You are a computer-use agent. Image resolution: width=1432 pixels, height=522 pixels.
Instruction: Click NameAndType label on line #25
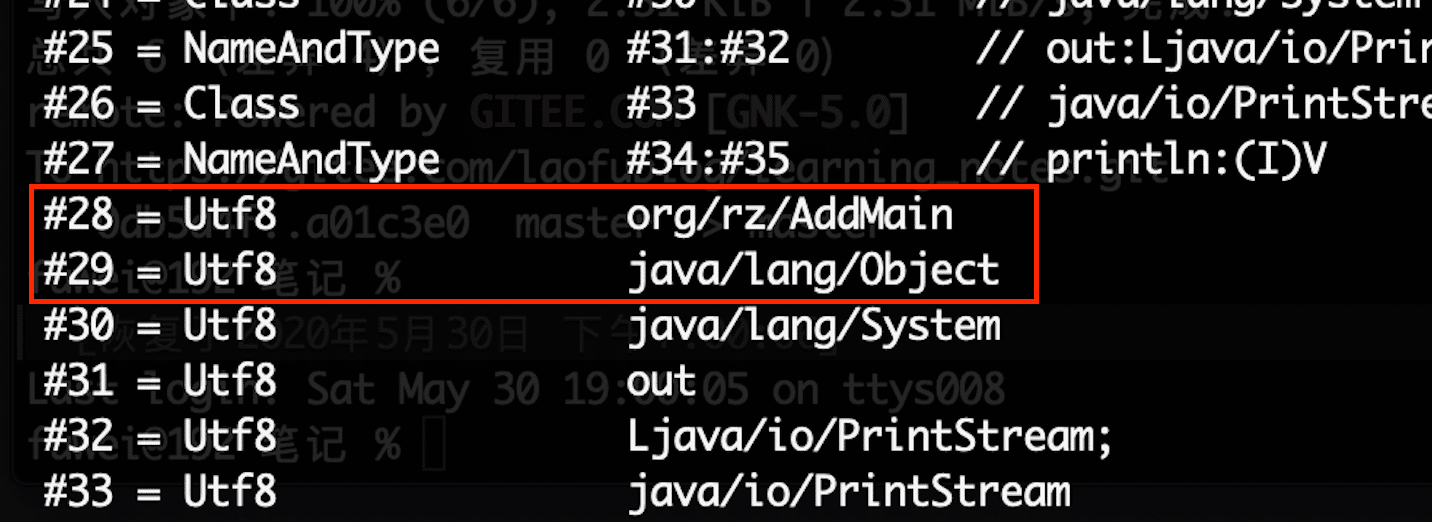tap(311, 50)
